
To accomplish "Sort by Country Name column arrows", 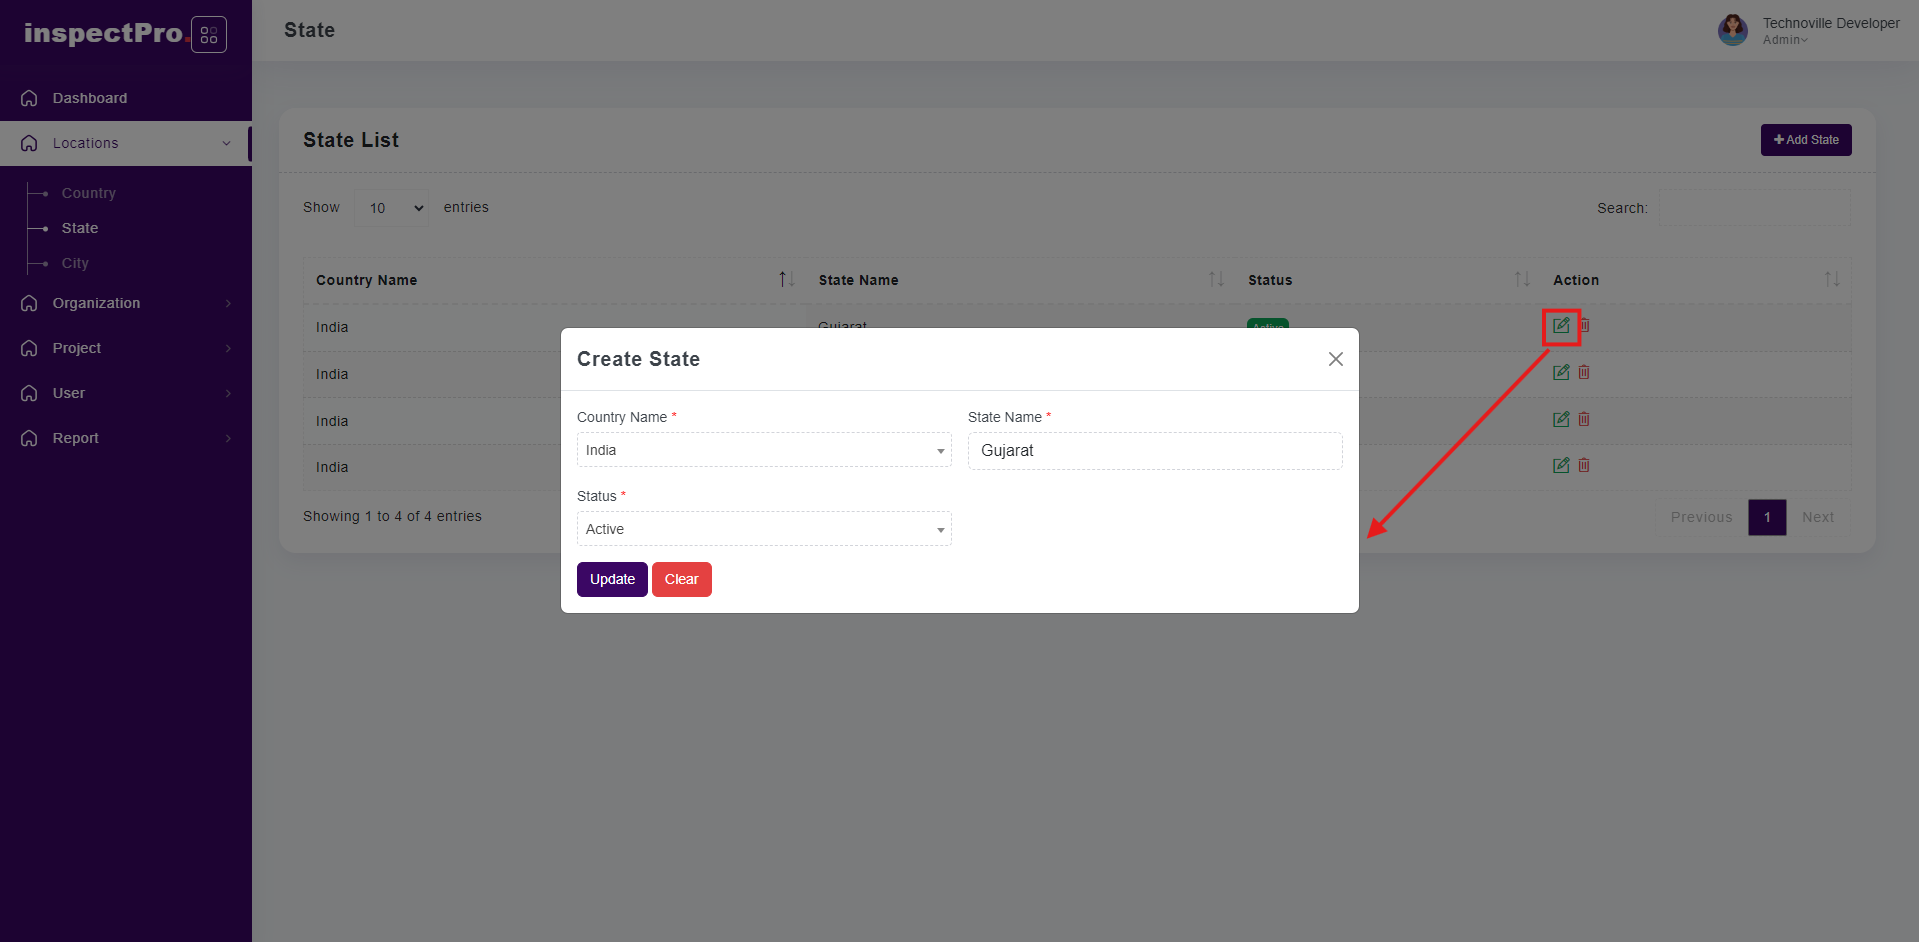I will [x=786, y=279].
